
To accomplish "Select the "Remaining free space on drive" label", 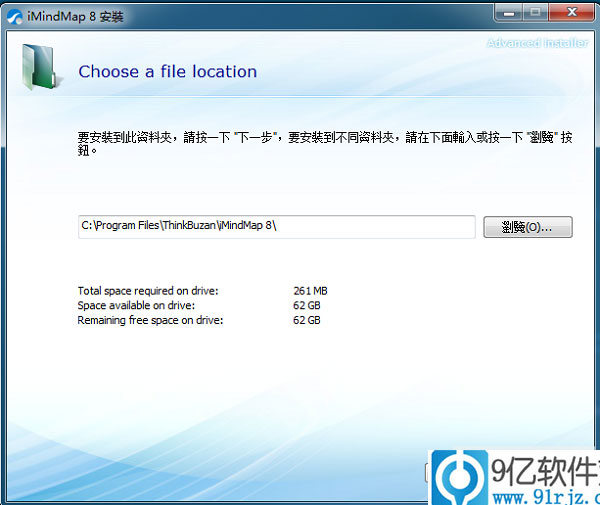I will click(150, 320).
